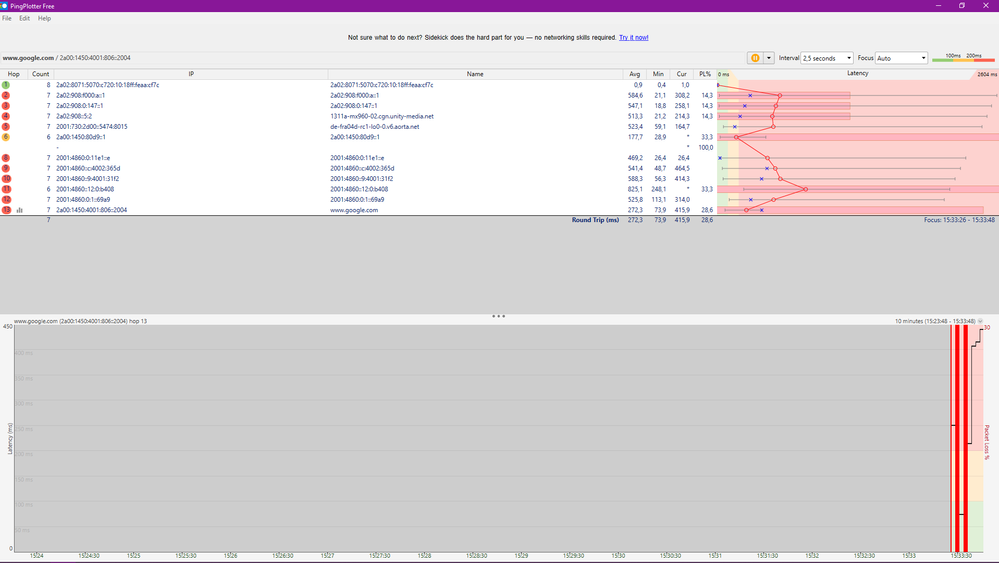The width and height of the screenshot is (999, 563).
Task: Click the timeline title 'www.google.com ... hop 13'
Action: coord(80,321)
